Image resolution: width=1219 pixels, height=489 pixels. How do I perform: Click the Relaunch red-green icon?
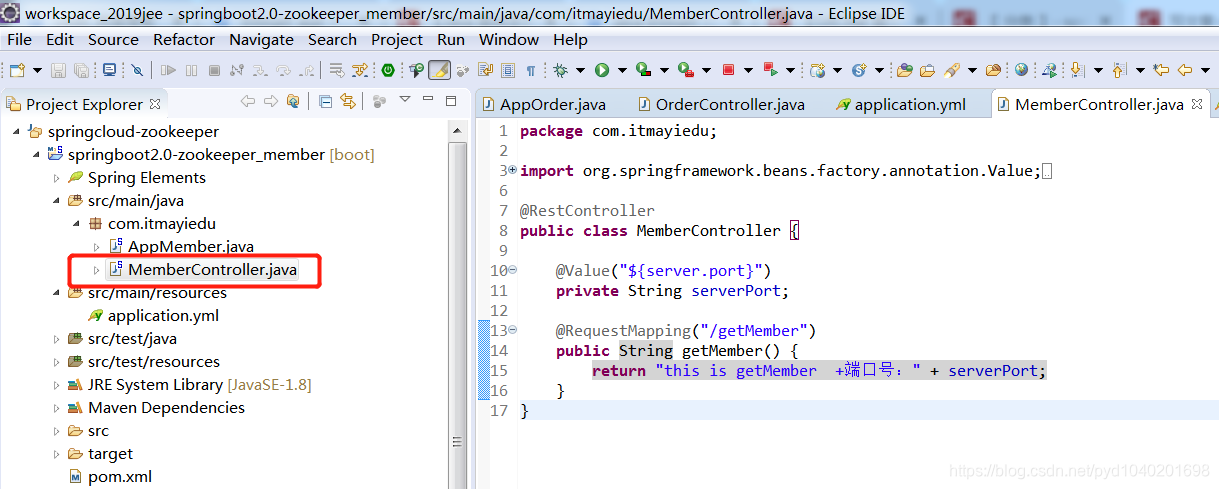(x=770, y=70)
